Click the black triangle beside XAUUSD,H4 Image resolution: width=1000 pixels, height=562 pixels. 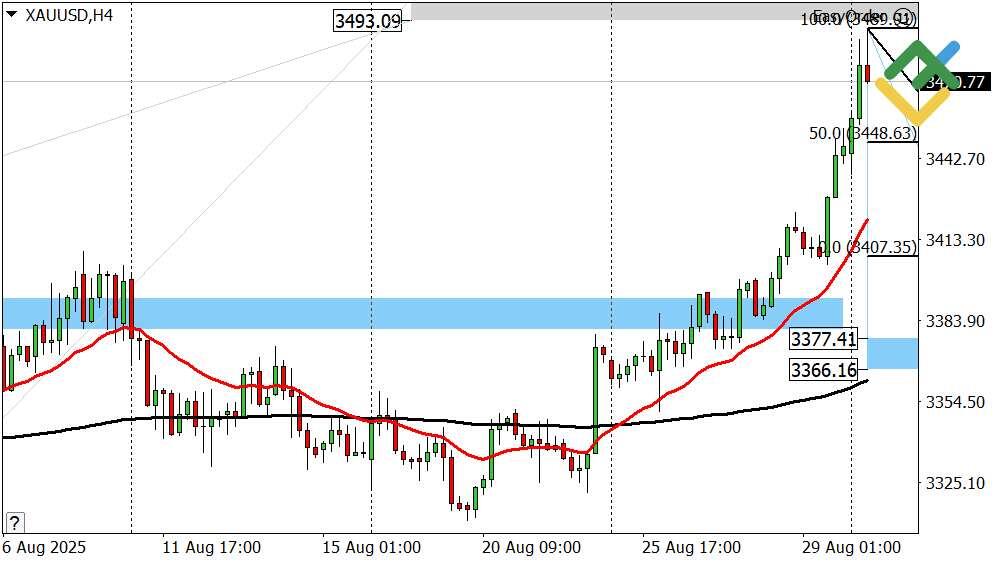(x=11, y=14)
